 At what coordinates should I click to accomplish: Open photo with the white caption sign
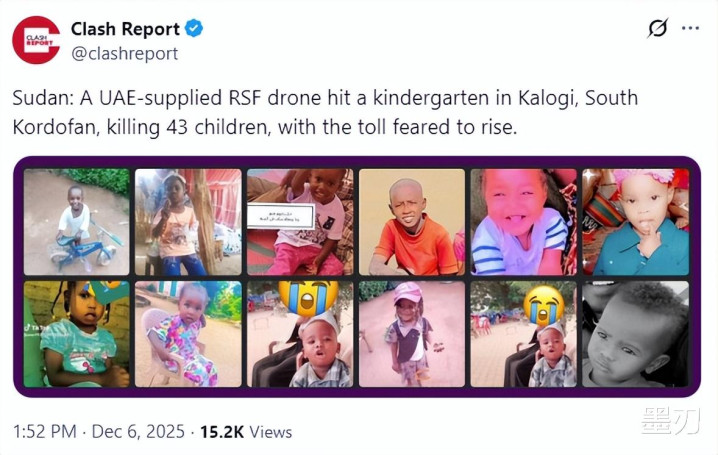(x=300, y=222)
